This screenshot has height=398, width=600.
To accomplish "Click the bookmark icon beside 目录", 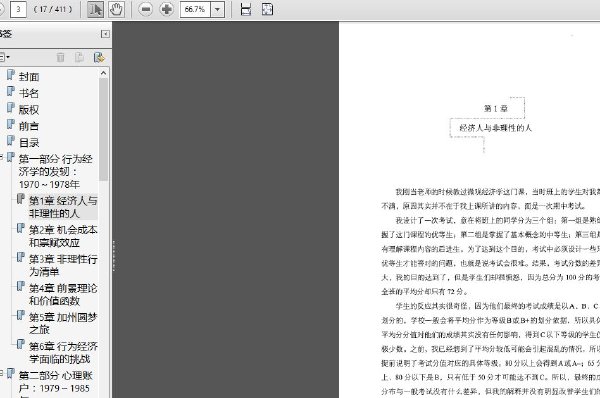I will tap(11, 140).
